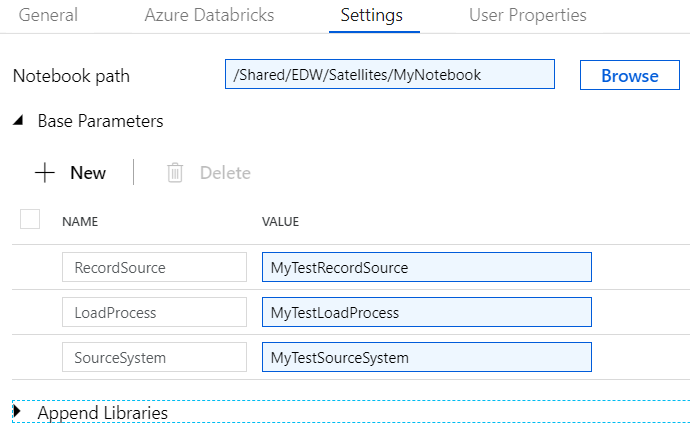
Task: Go to the User Properties tab
Action: tap(528, 16)
